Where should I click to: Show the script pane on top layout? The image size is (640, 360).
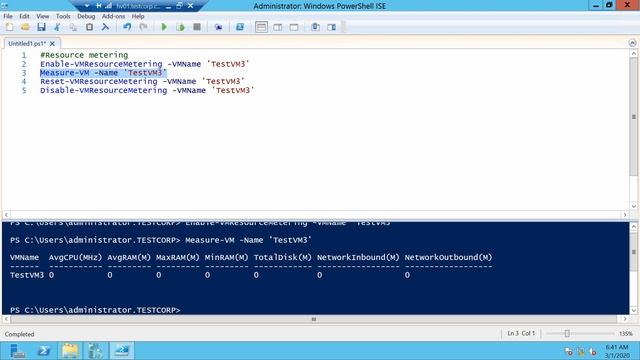(x=261, y=27)
